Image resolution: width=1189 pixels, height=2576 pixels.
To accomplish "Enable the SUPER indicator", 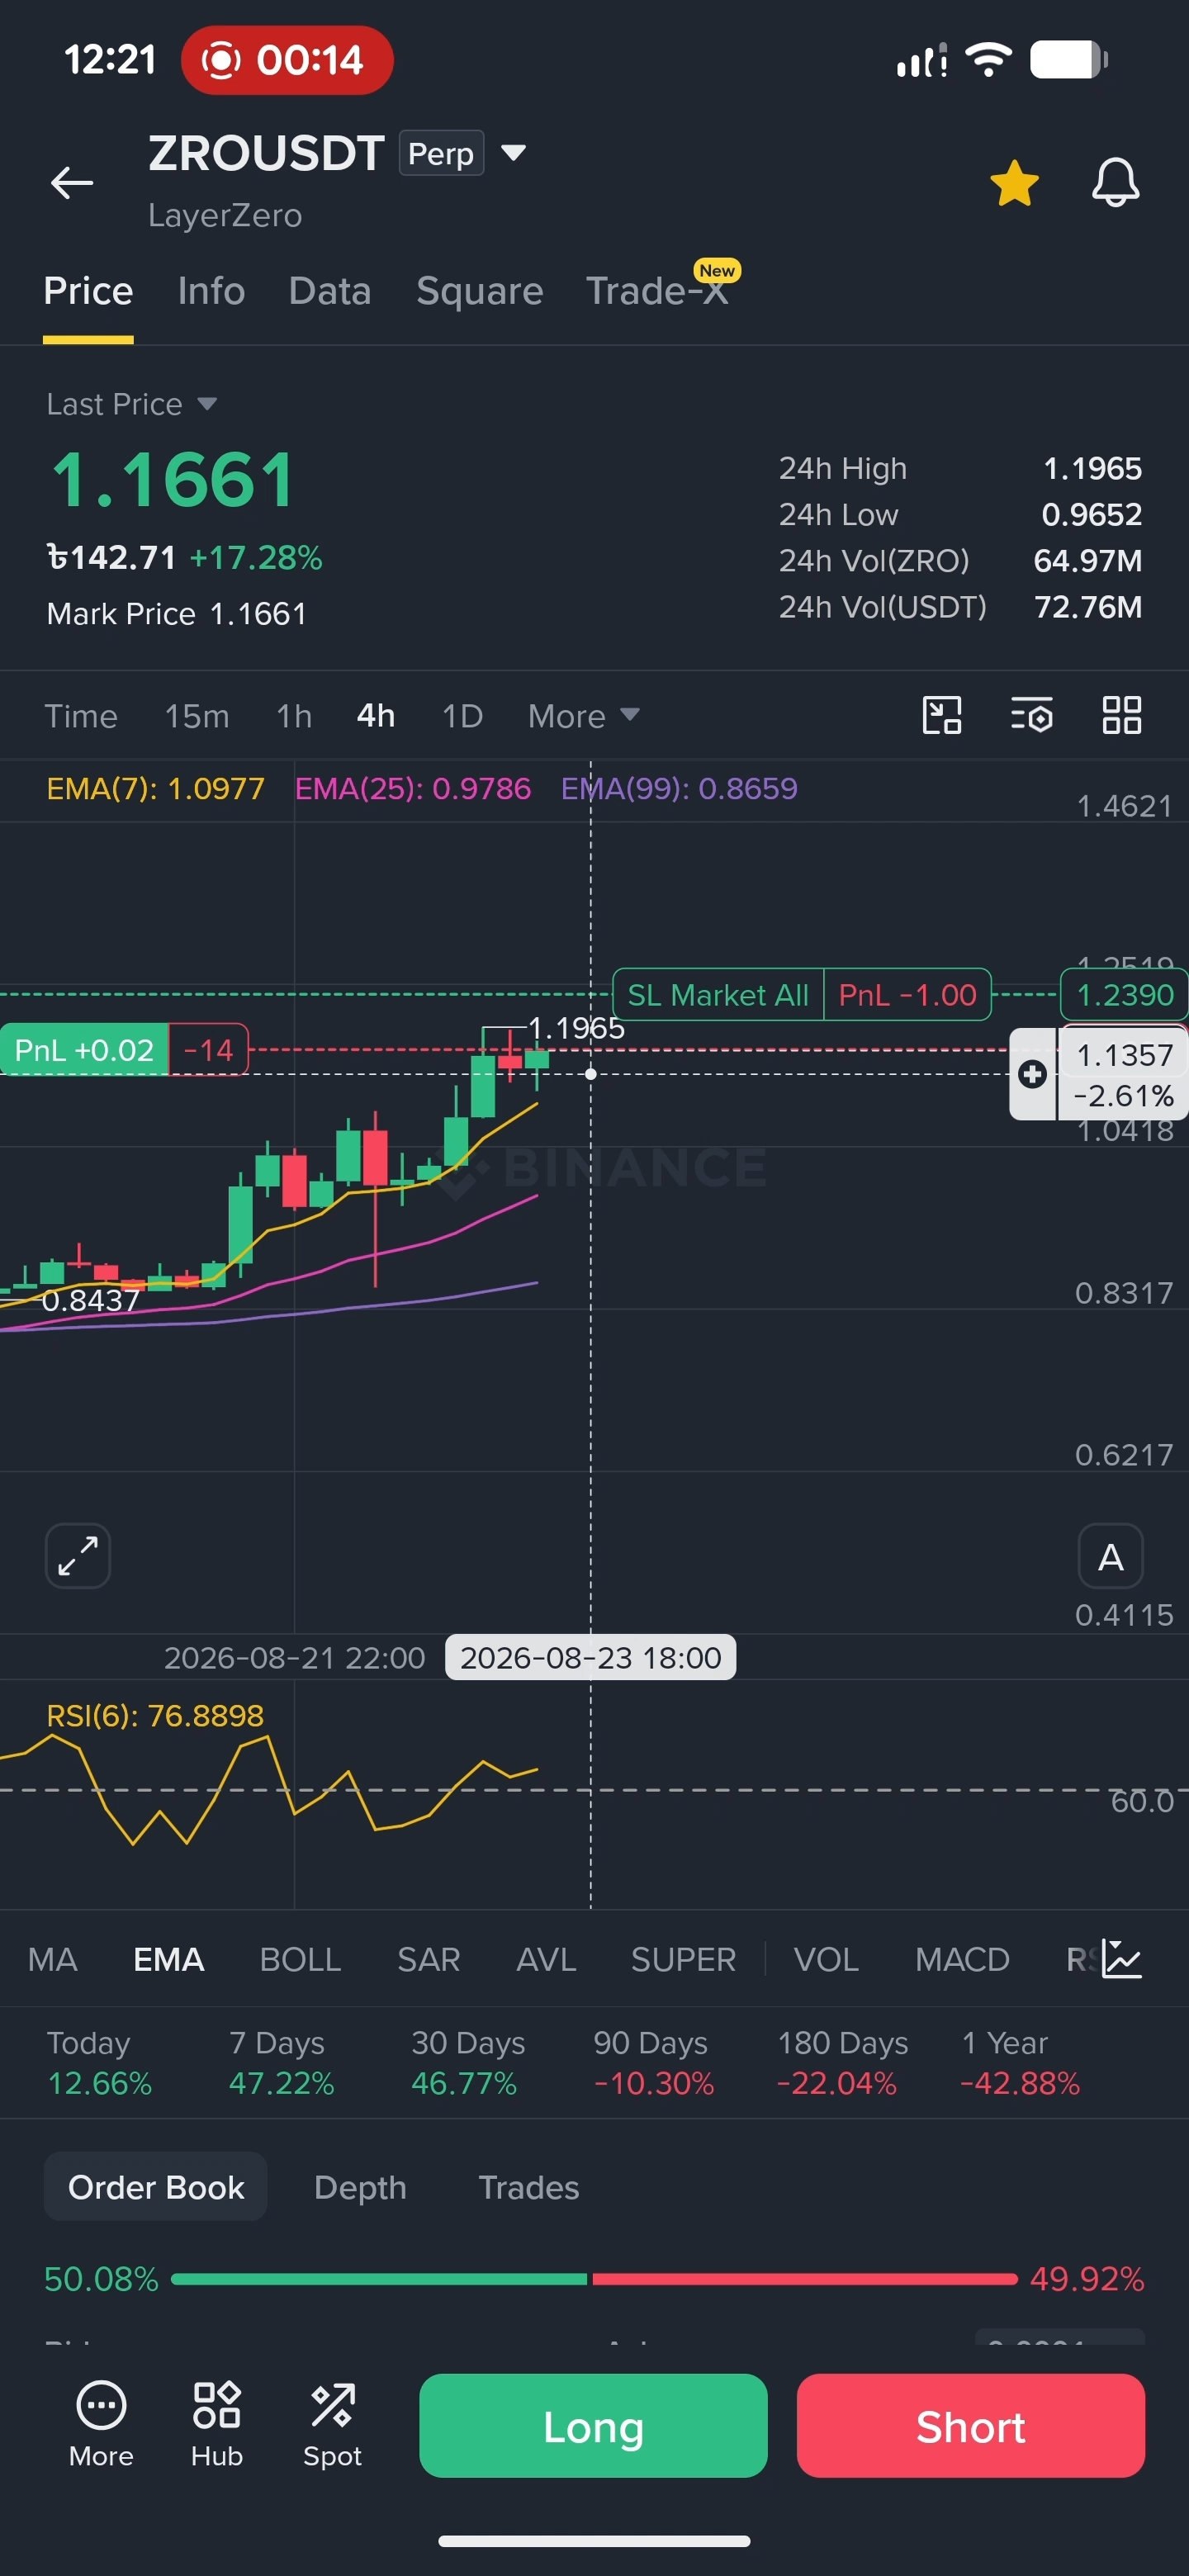I will coord(683,1959).
